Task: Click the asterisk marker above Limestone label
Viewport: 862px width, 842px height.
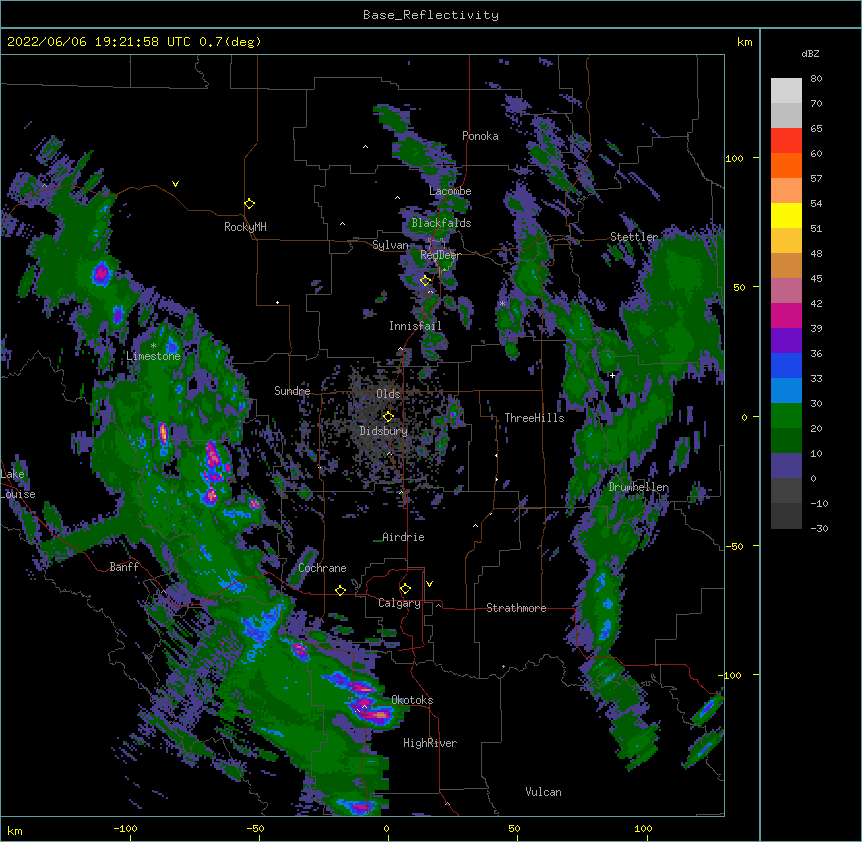Action: (x=153, y=346)
